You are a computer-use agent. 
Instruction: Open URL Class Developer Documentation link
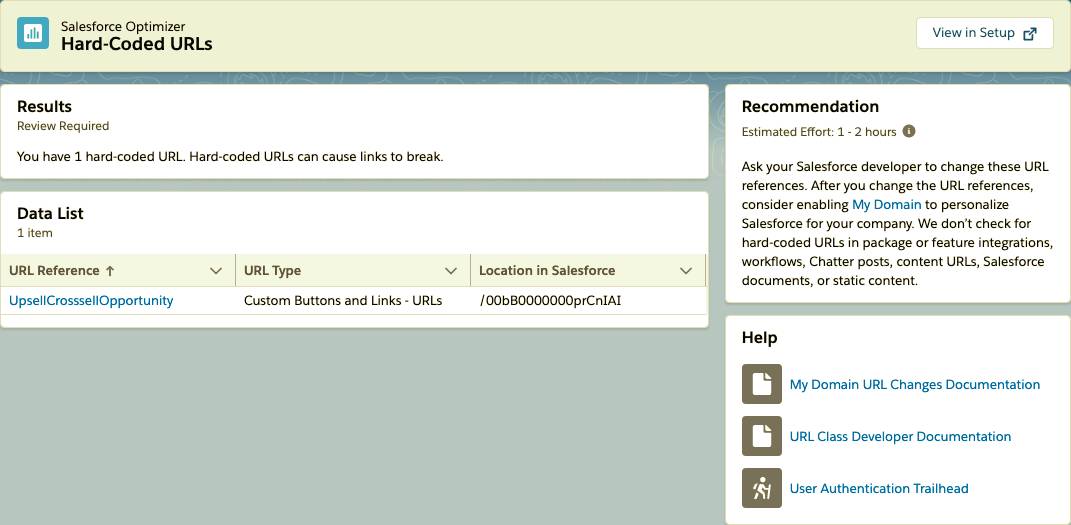(900, 436)
